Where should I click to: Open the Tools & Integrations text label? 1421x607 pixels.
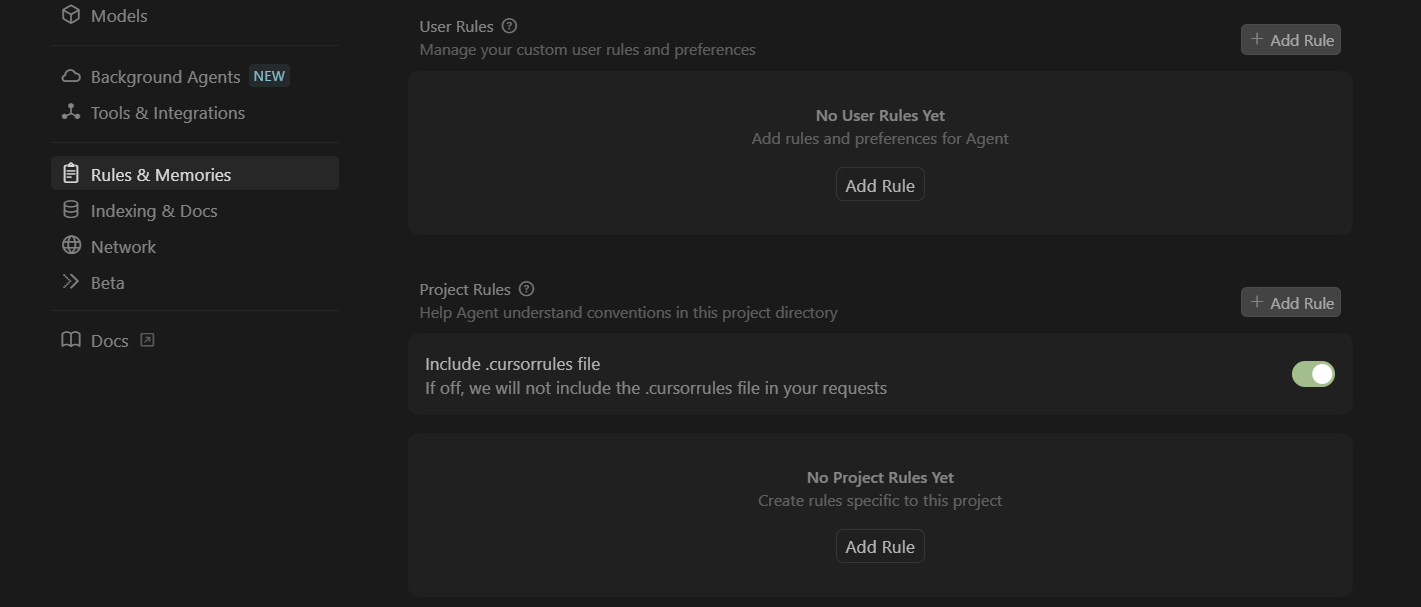pyautogui.click(x=168, y=113)
